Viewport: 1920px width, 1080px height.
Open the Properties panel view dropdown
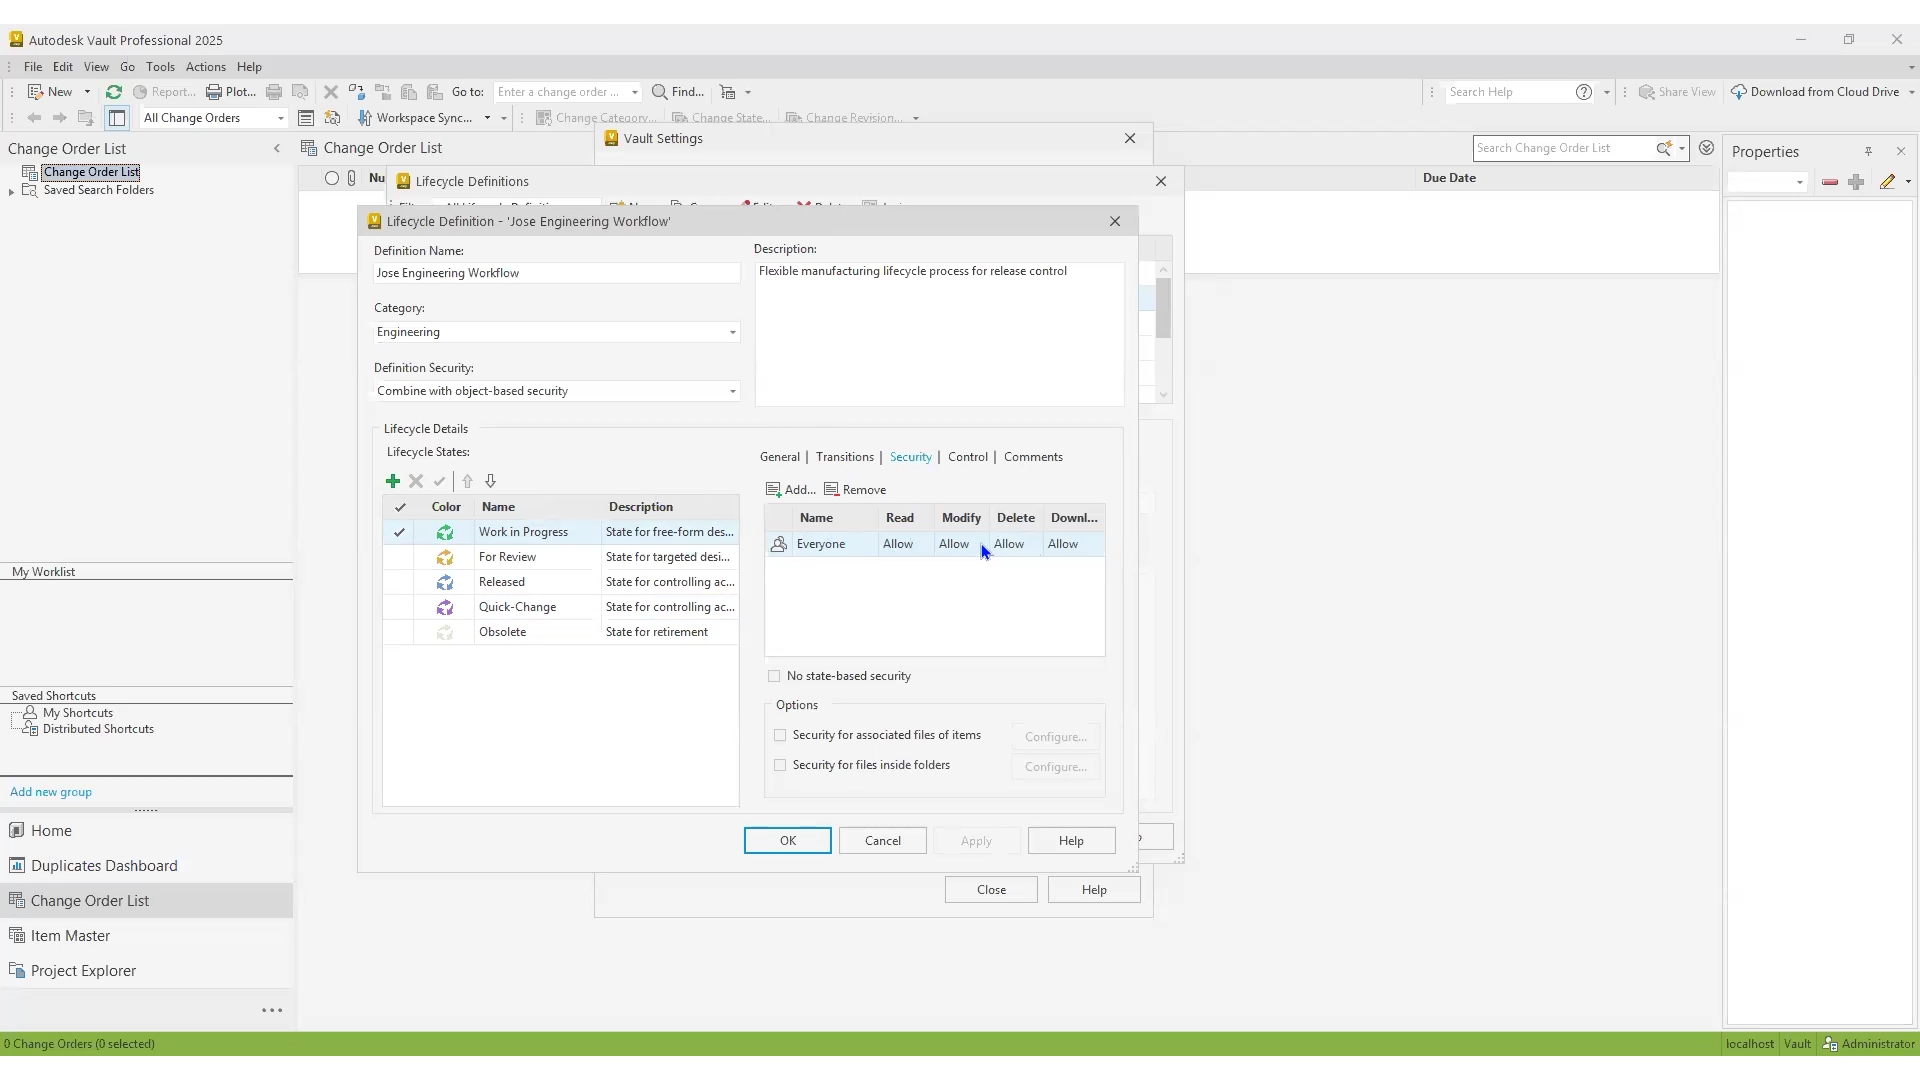click(1799, 182)
